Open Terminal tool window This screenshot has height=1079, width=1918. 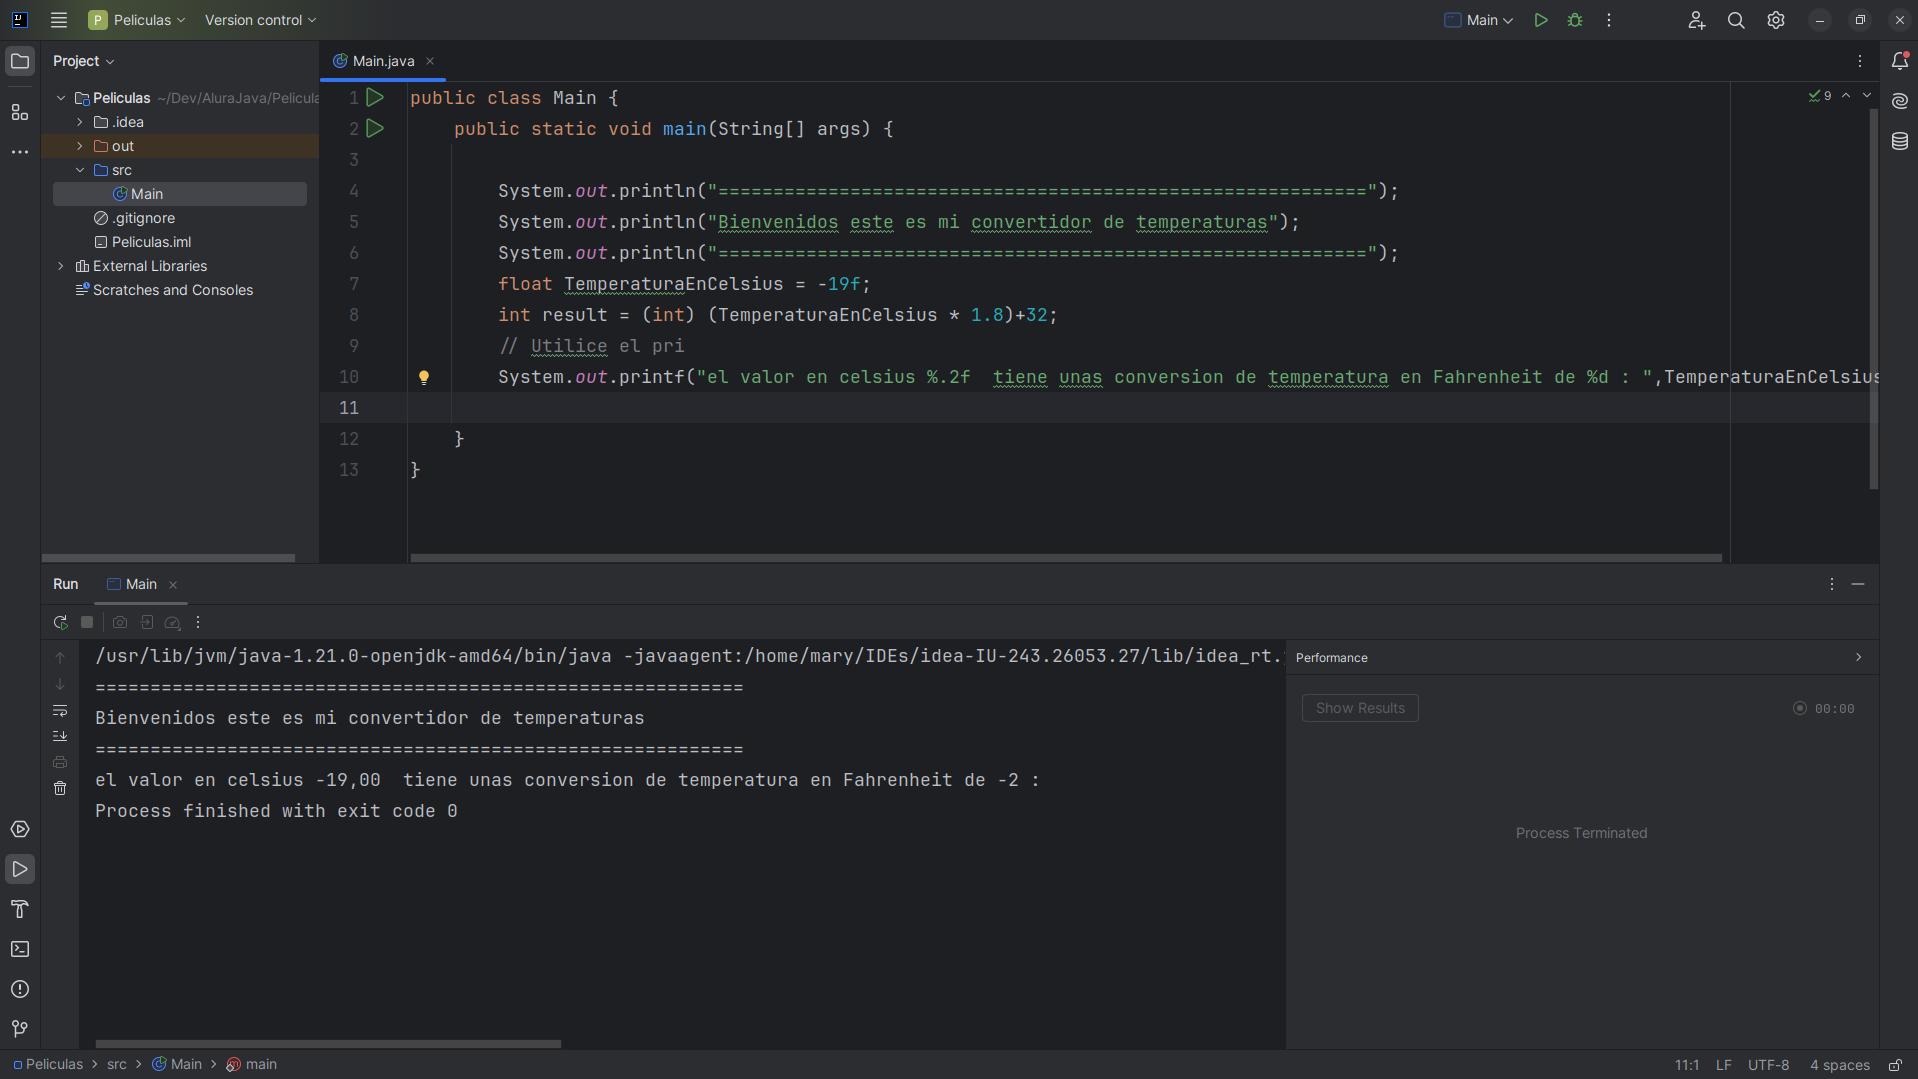[20, 949]
